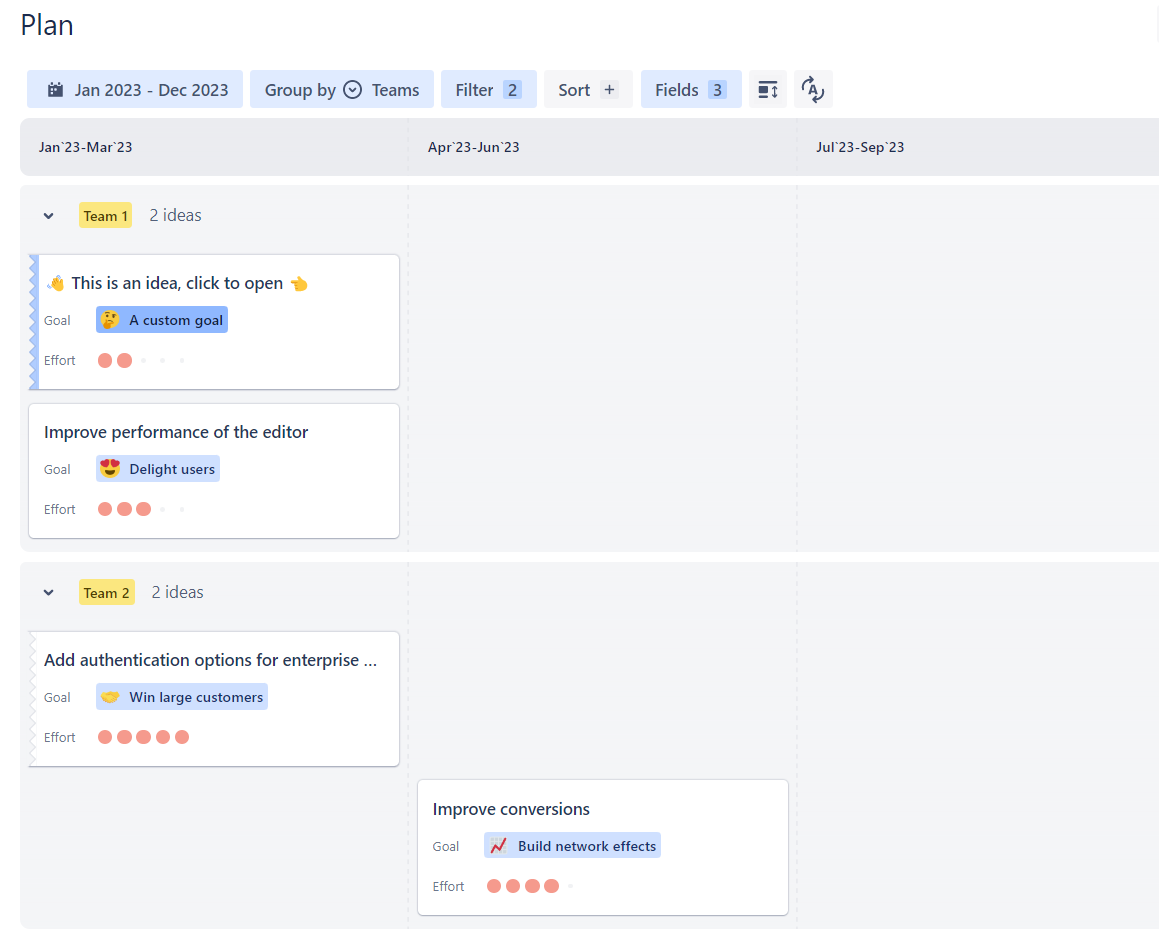
Task: Open the Sort options
Action: pos(588,89)
